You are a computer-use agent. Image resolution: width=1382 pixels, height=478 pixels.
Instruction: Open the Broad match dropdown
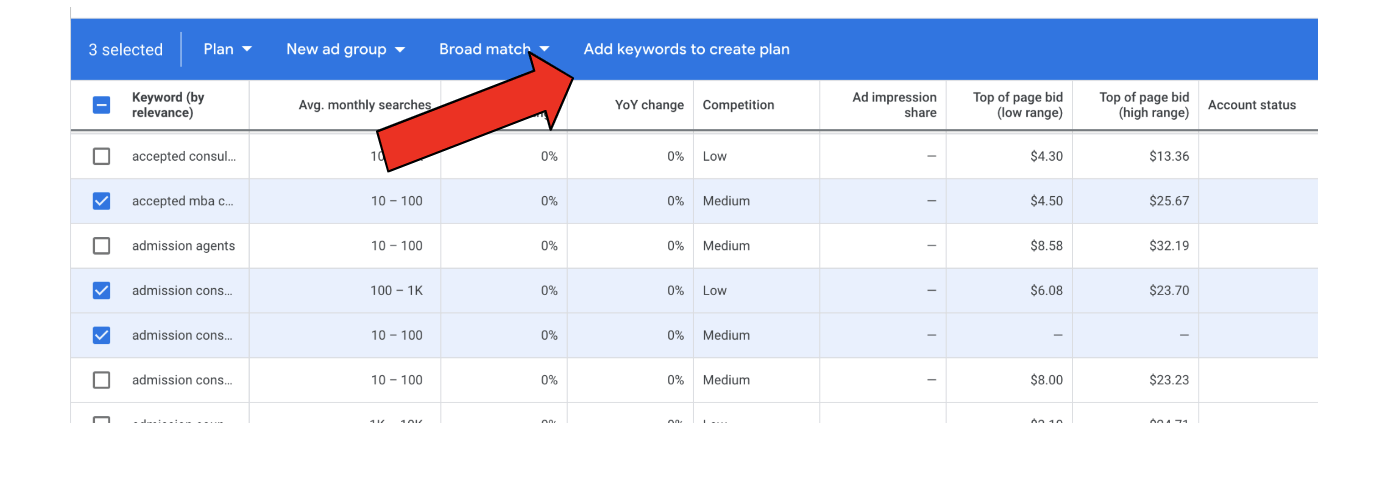tap(494, 49)
